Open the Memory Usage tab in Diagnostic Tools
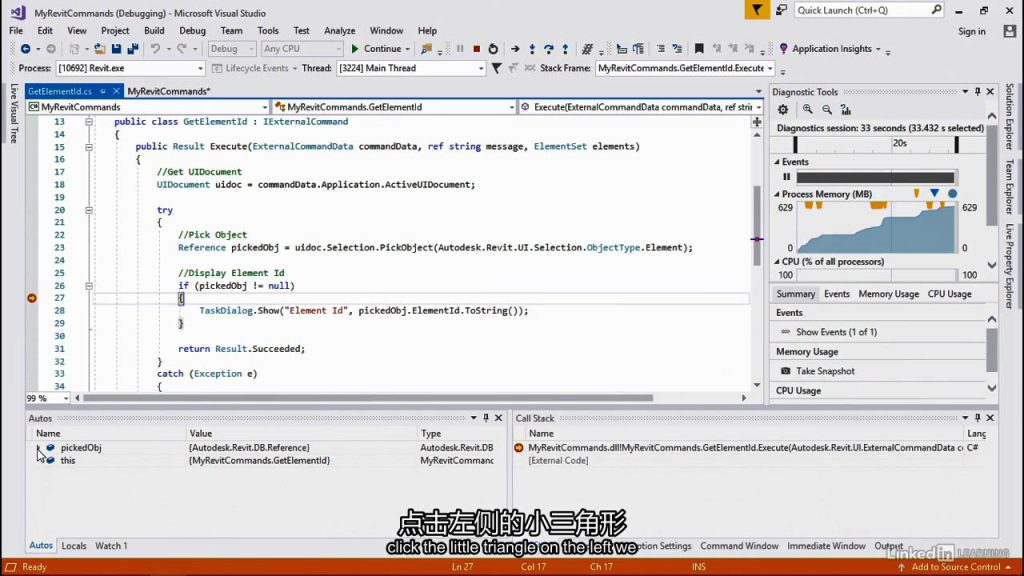The height and width of the screenshot is (576, 1024). [888, 294]
